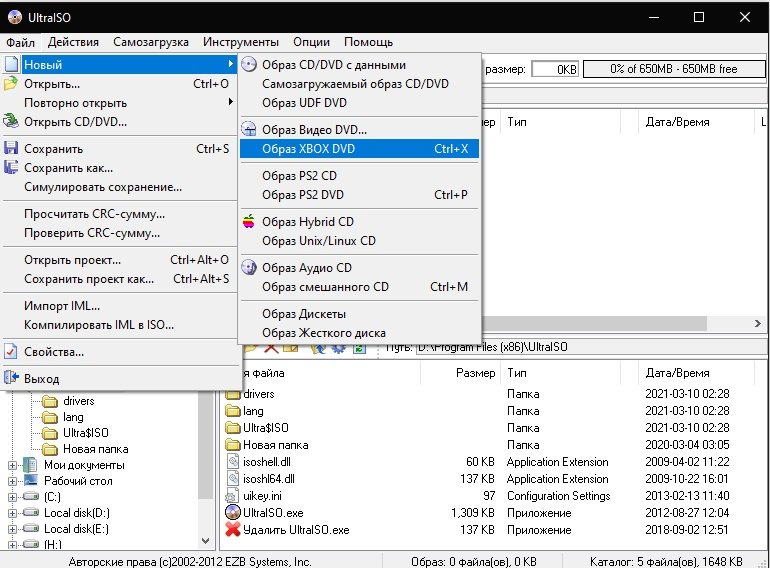This screenshot has height=568, width=770.
Task: Sort lower list by Размер column header
Action: click(461, 373)
